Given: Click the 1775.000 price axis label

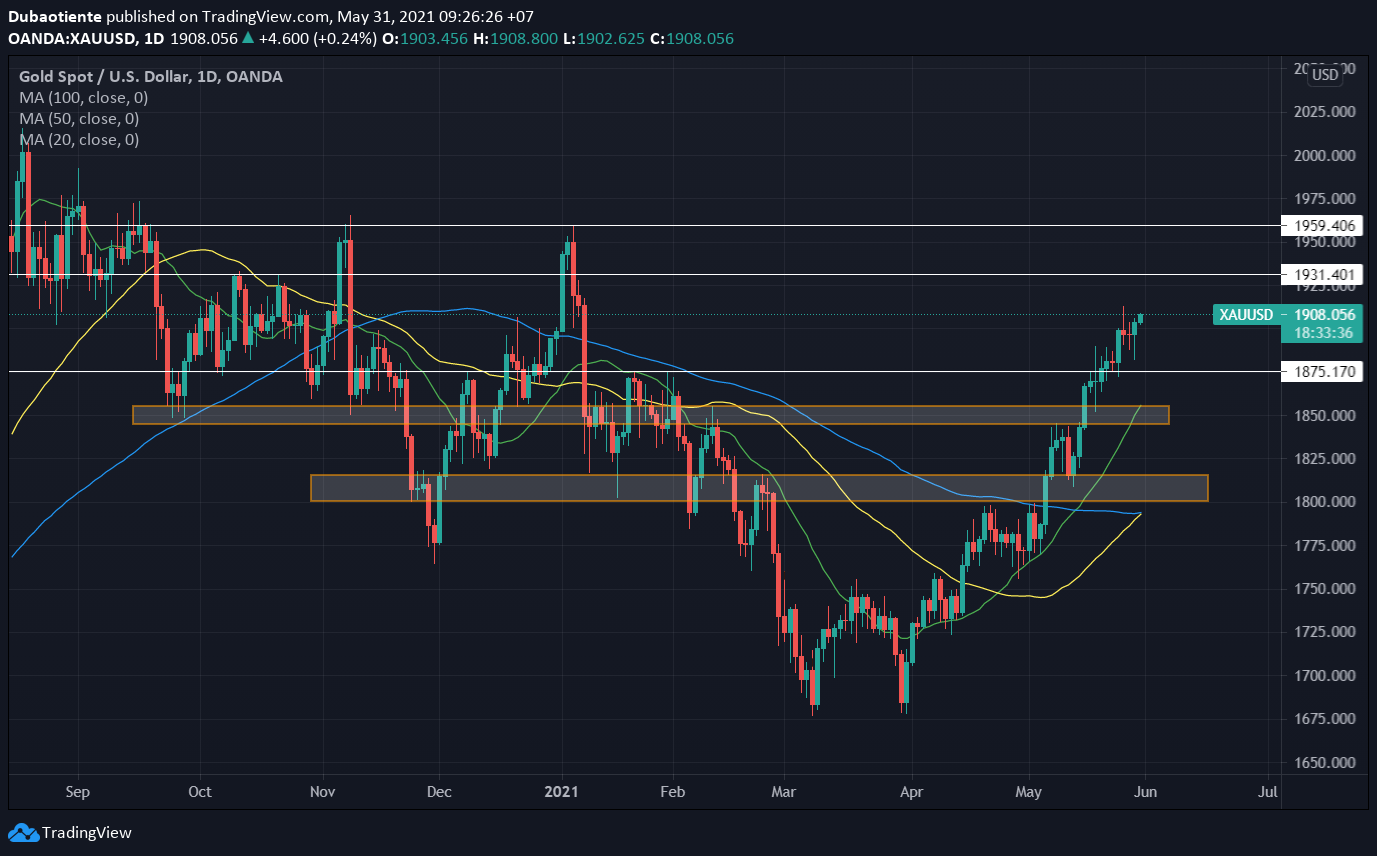Looking at the screenshot, I should [x=1323, y=546].
